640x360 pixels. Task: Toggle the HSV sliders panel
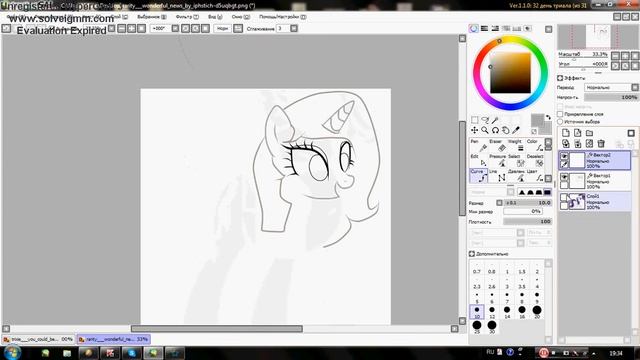(x=495, y=29)
